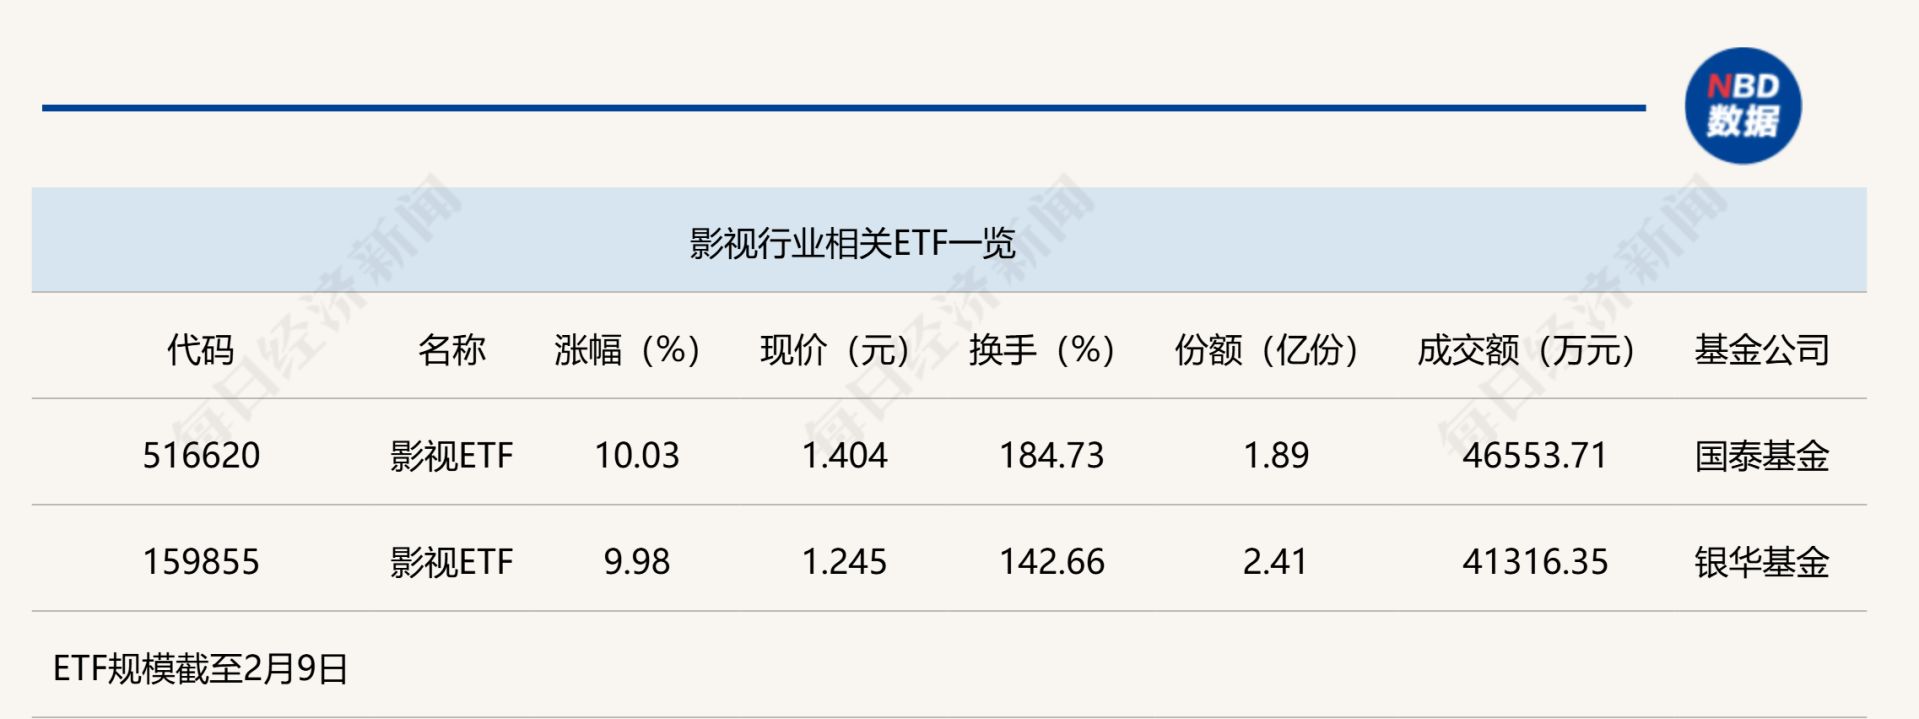The image size is (1919, 719).
Task: Click fund code 159855
Action: [x=201, y=562]
